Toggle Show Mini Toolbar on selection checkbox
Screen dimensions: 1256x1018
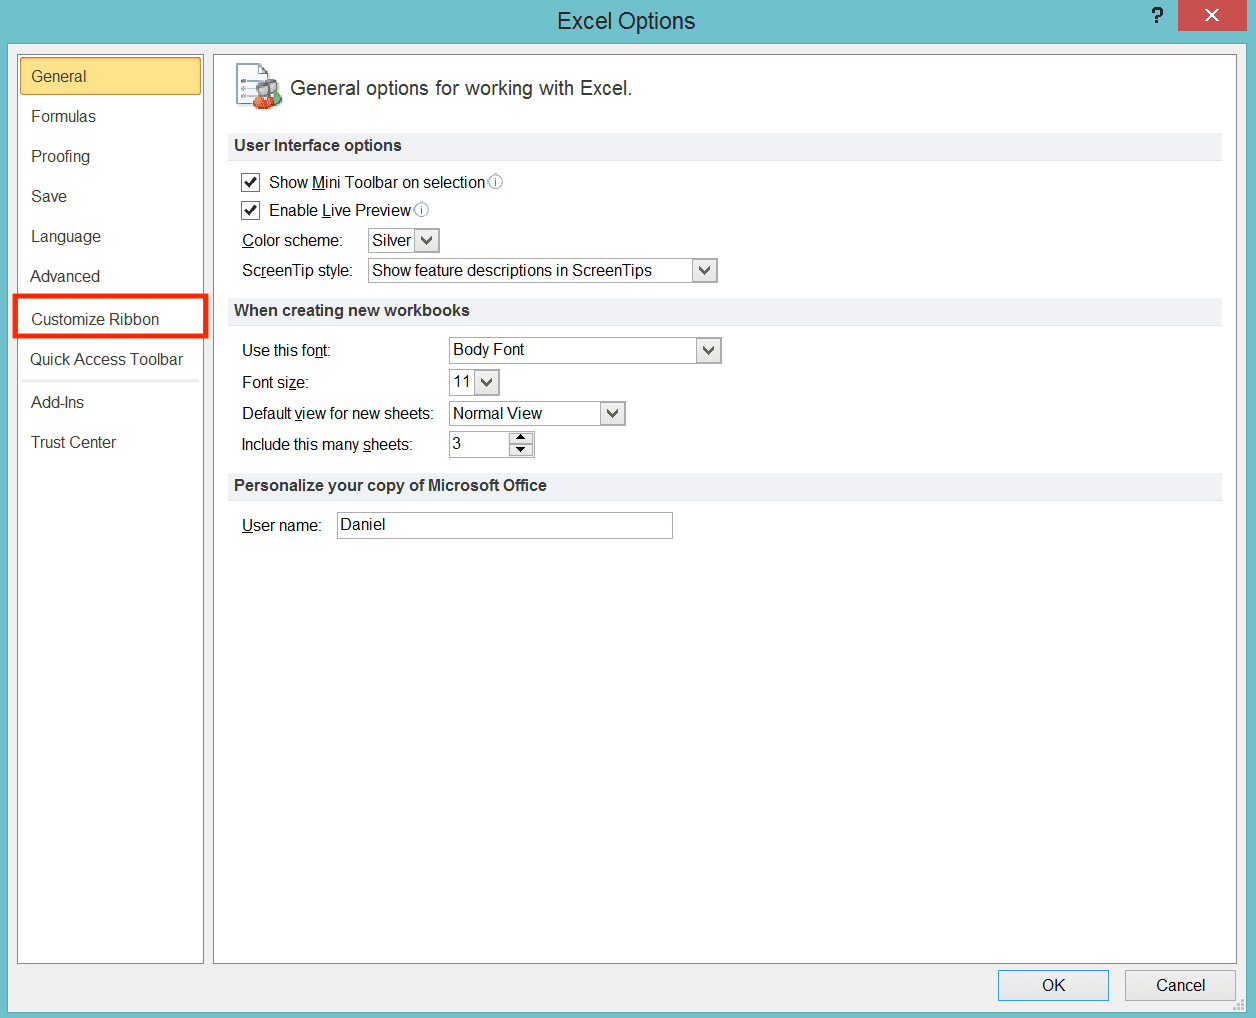251,182
